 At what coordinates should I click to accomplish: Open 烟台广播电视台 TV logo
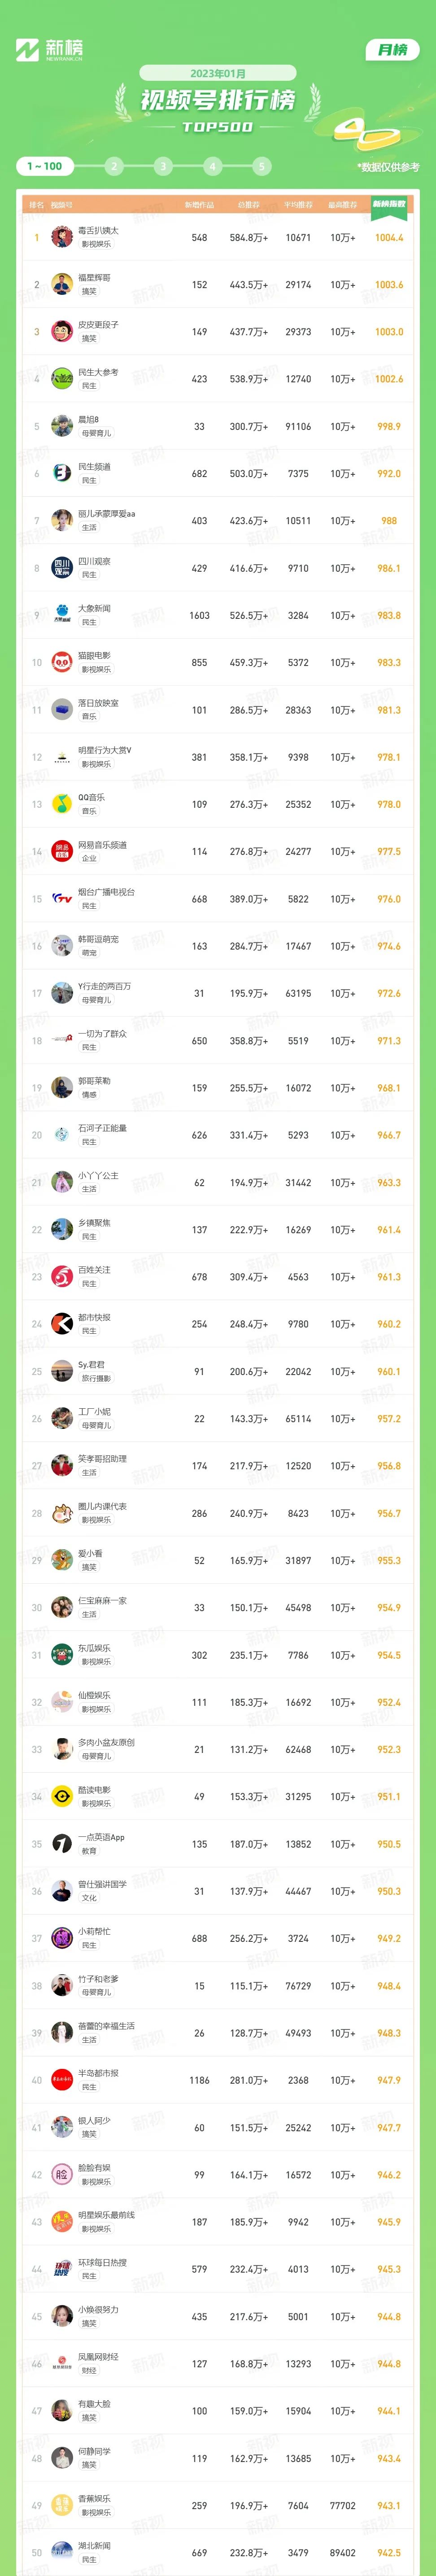click(62, 899)
